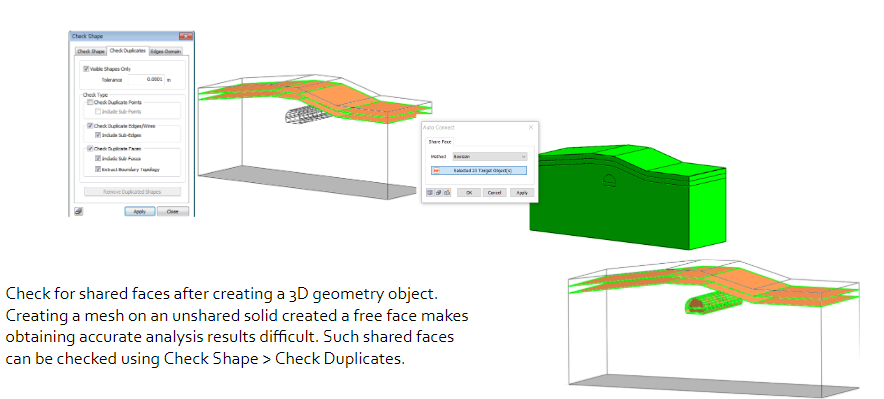The width and height of the screenshot is (884, 399).
Task: Click first icon at Auto Connect bottom-left
Action: coord(430,193)
